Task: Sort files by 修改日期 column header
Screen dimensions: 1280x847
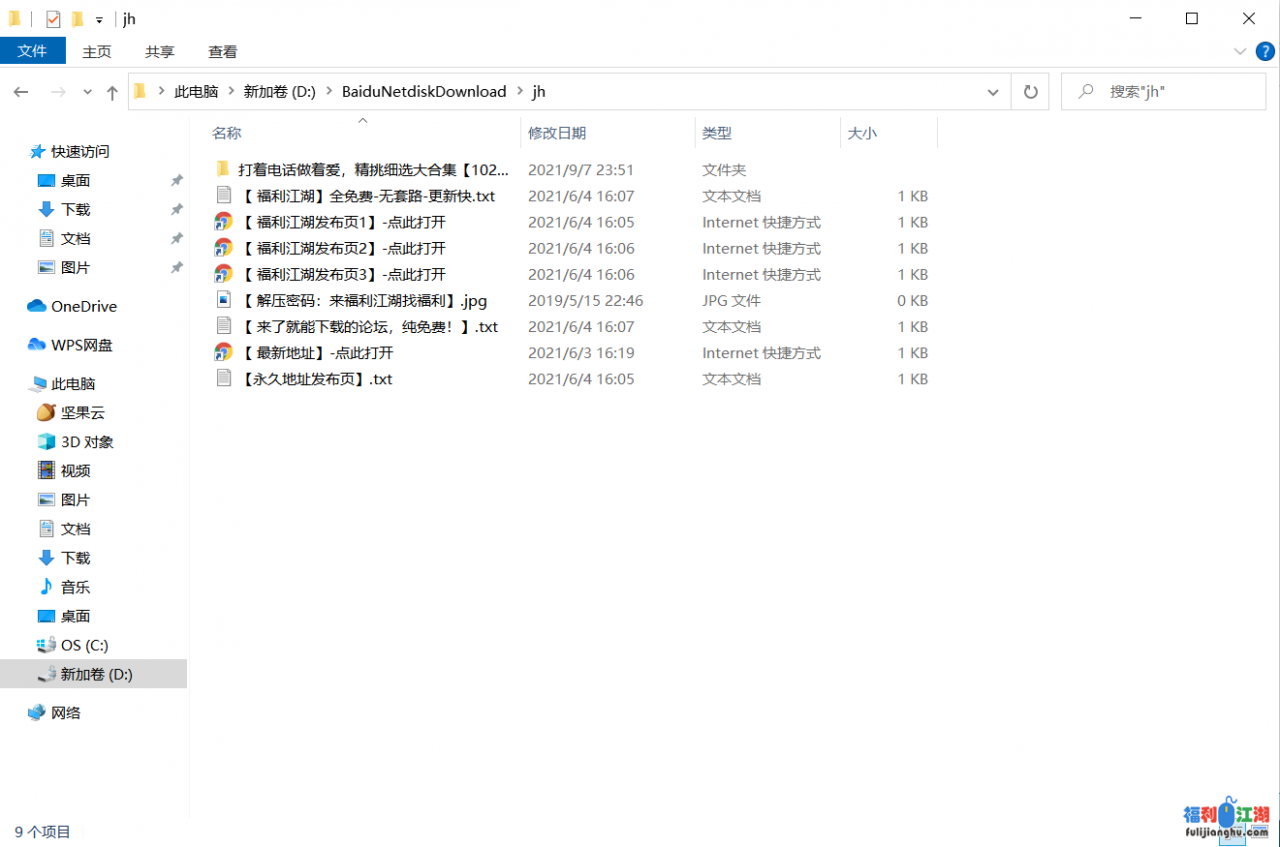Action: pyautogui.click(x=557, y=133)
